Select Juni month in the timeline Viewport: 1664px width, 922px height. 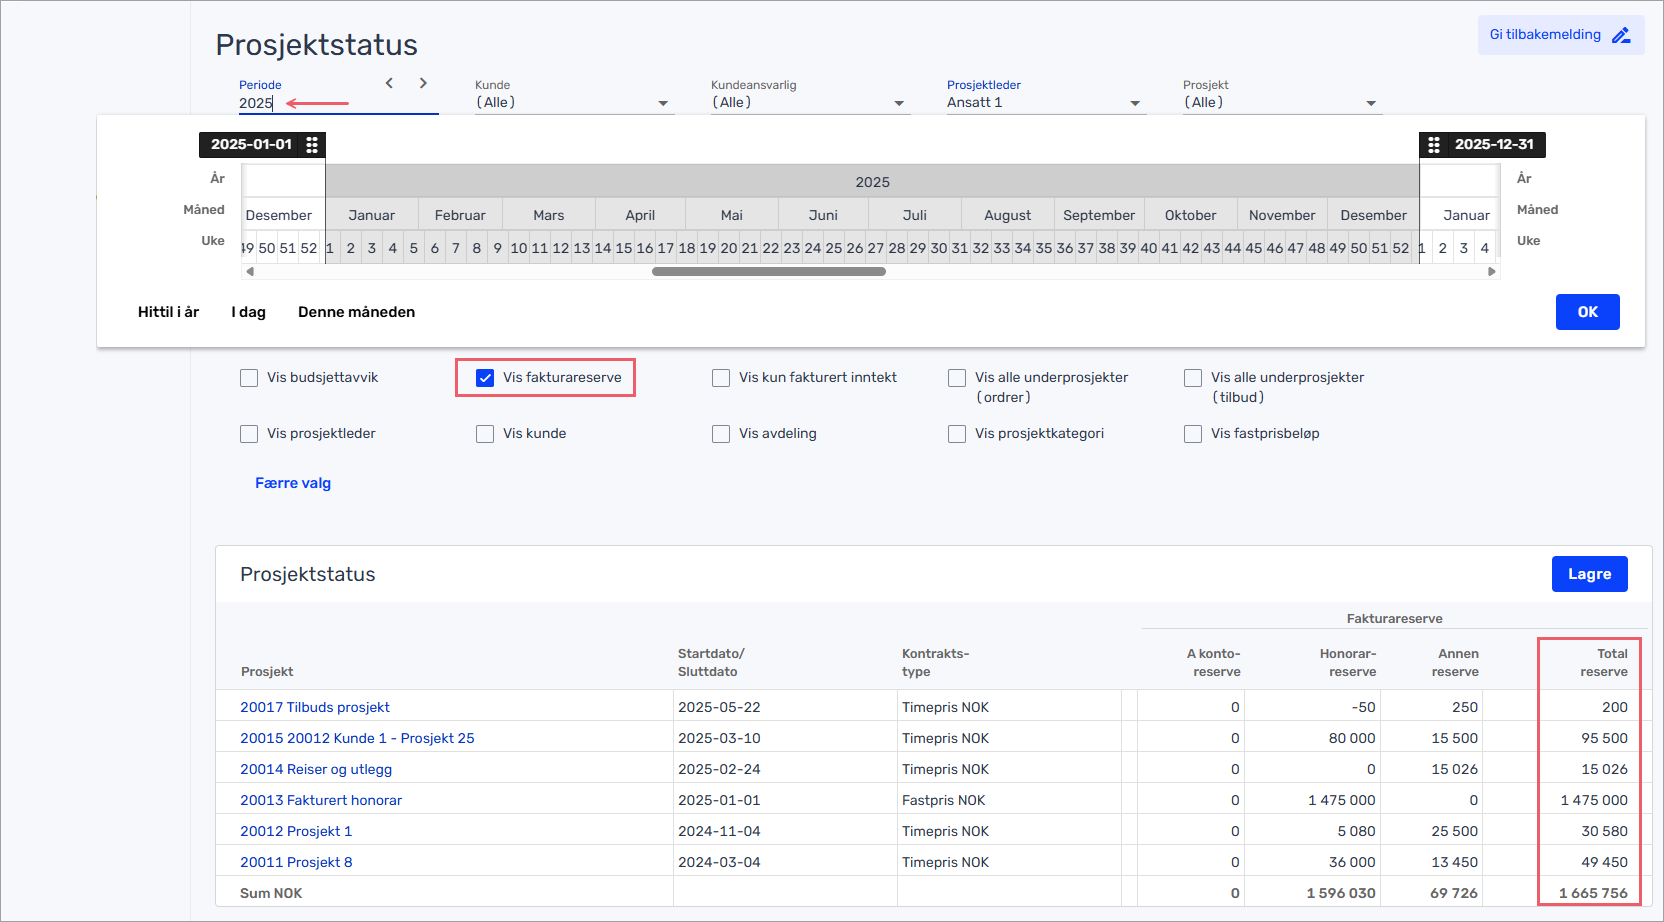click(823, 215)
